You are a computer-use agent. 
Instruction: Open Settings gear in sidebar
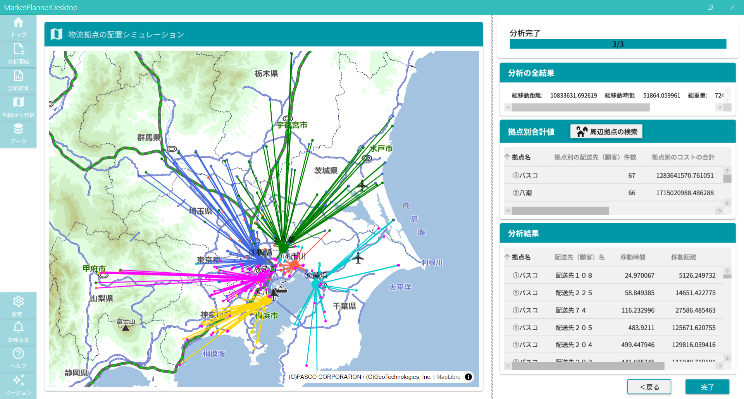18,306
